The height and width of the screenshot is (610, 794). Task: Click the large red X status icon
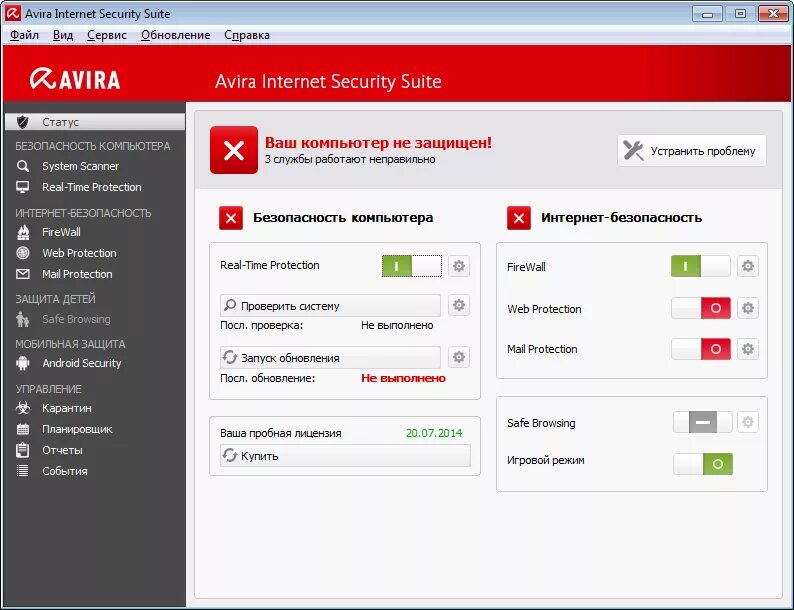click(234, 150)
